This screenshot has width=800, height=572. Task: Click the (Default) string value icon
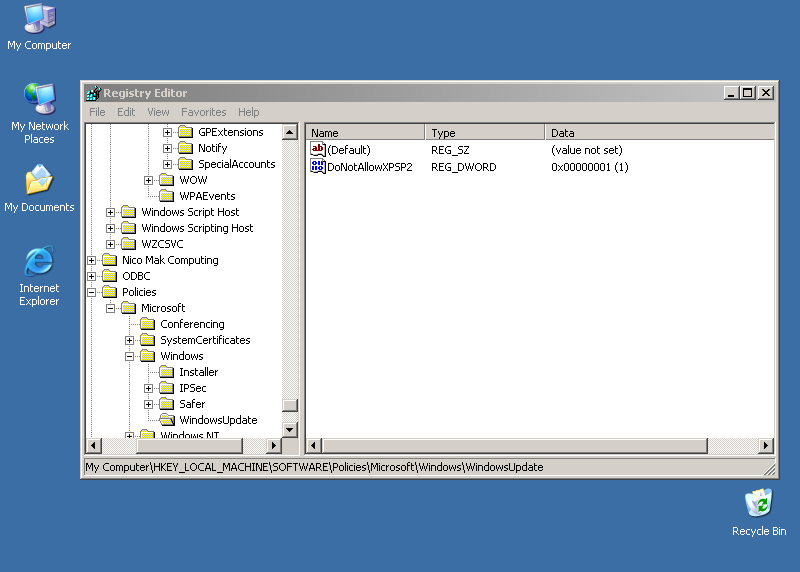(318, 150)
